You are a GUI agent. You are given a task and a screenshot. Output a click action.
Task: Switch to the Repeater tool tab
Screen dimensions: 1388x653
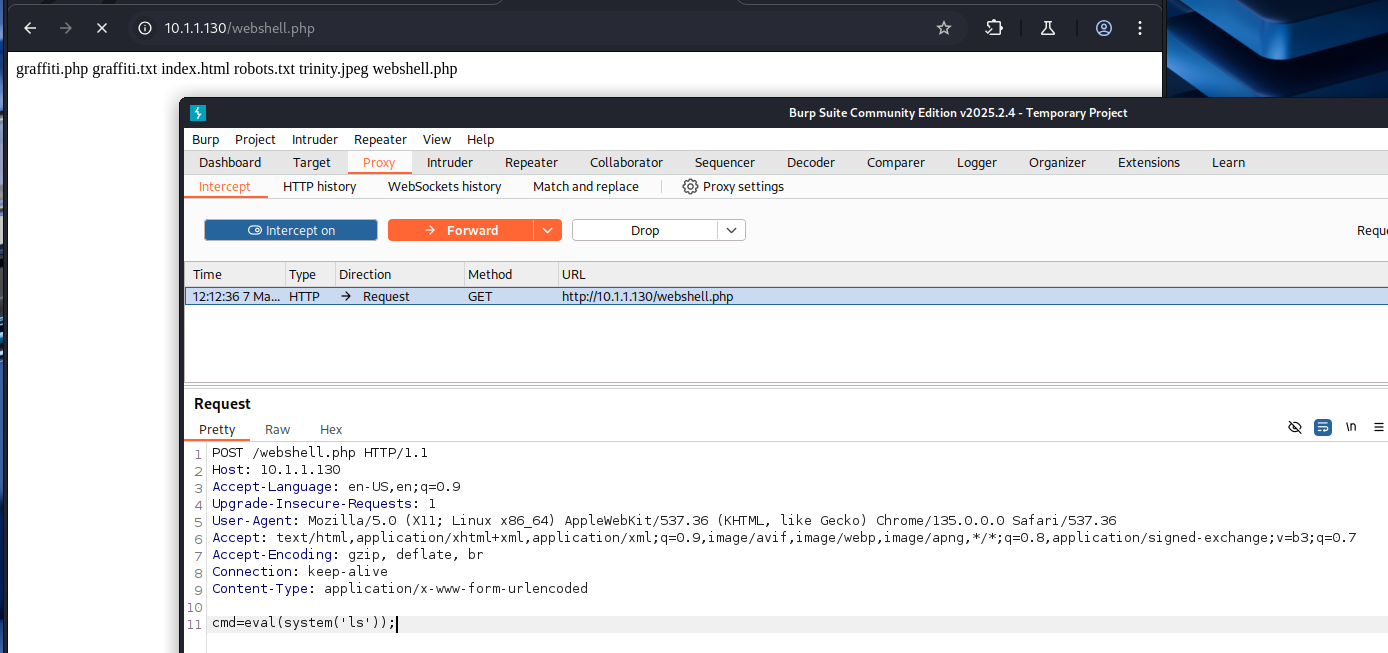pyautogui.click(x=531, y=162)
